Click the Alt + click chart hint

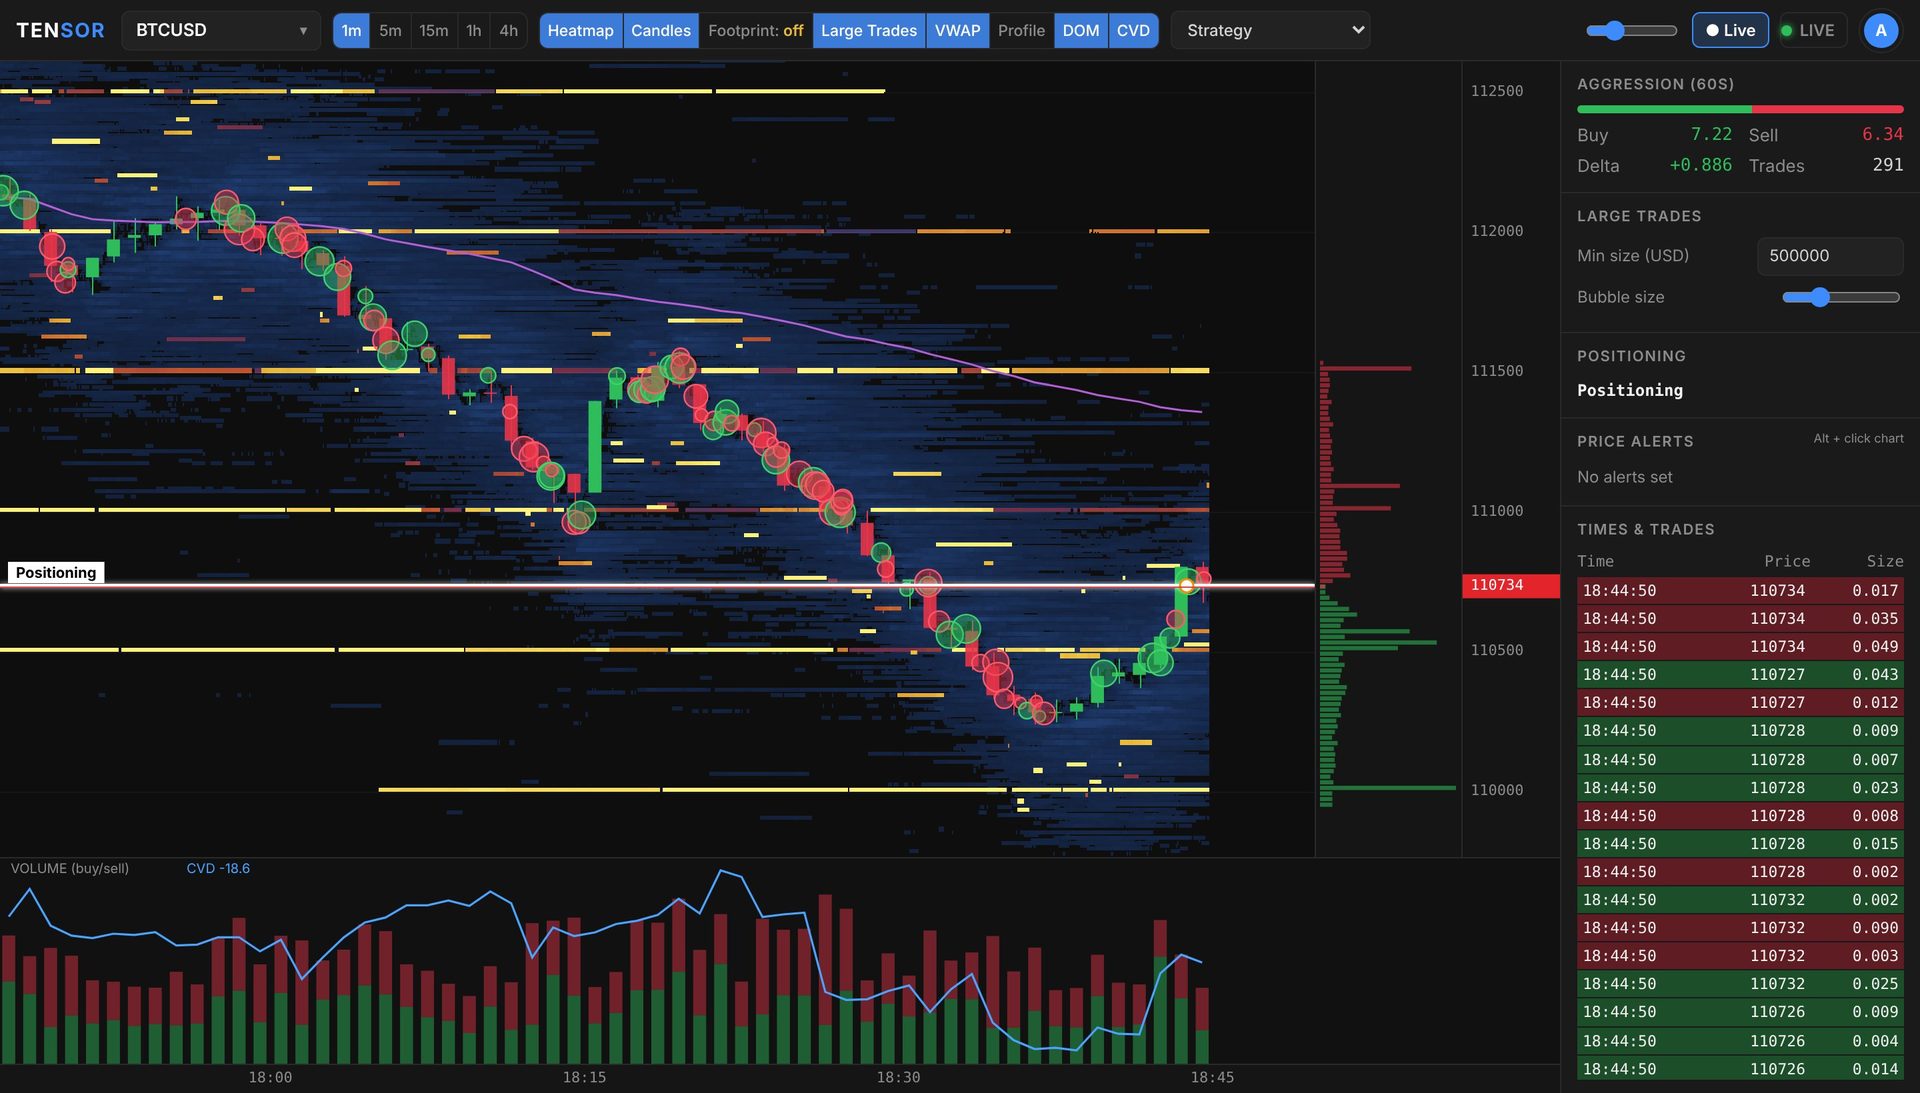[x=1858, y=438]
